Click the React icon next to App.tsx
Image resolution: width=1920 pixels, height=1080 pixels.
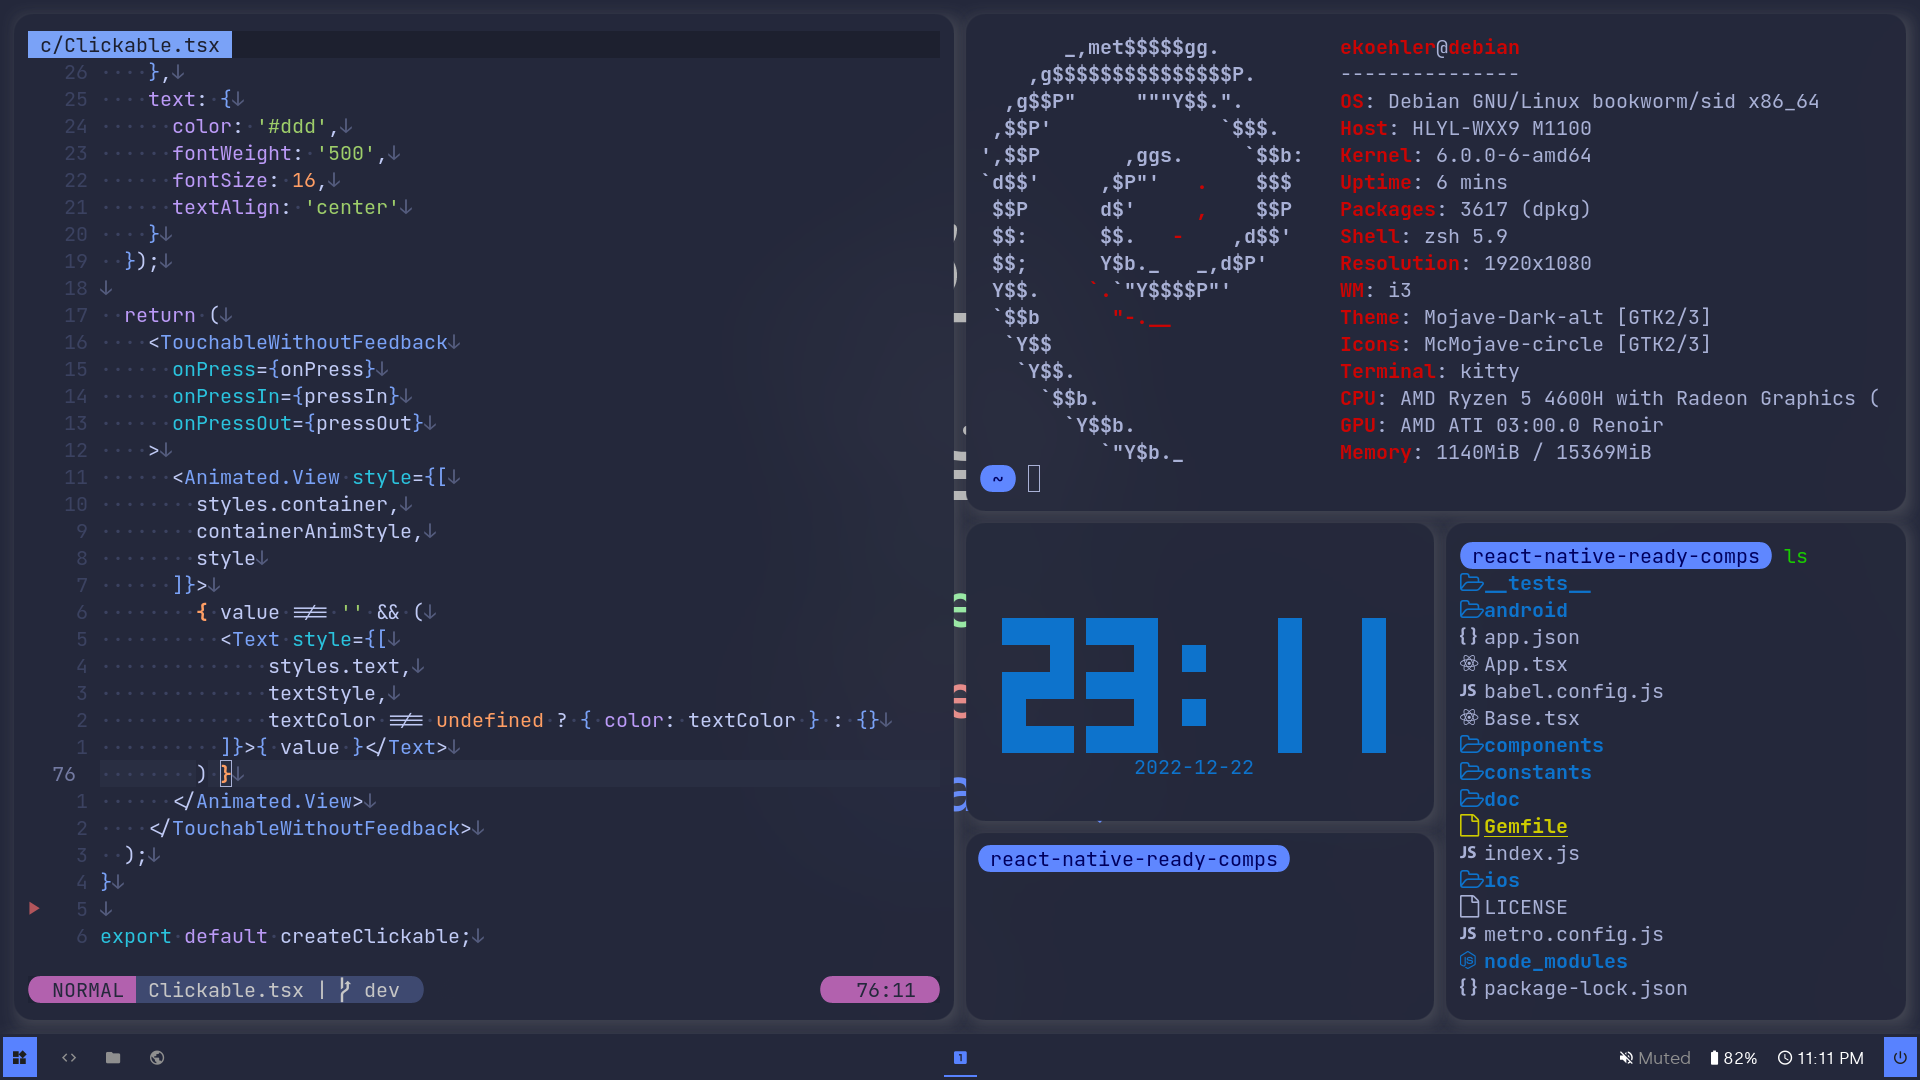[1468, 664]
